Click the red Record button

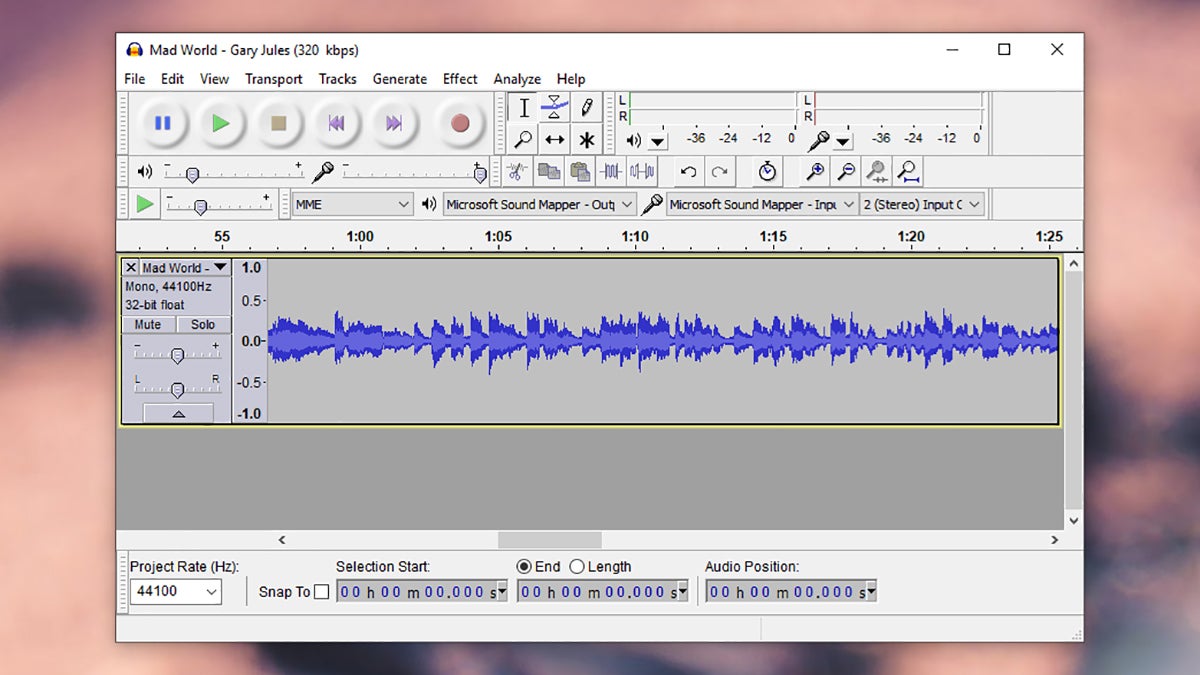tap(459, 123)
